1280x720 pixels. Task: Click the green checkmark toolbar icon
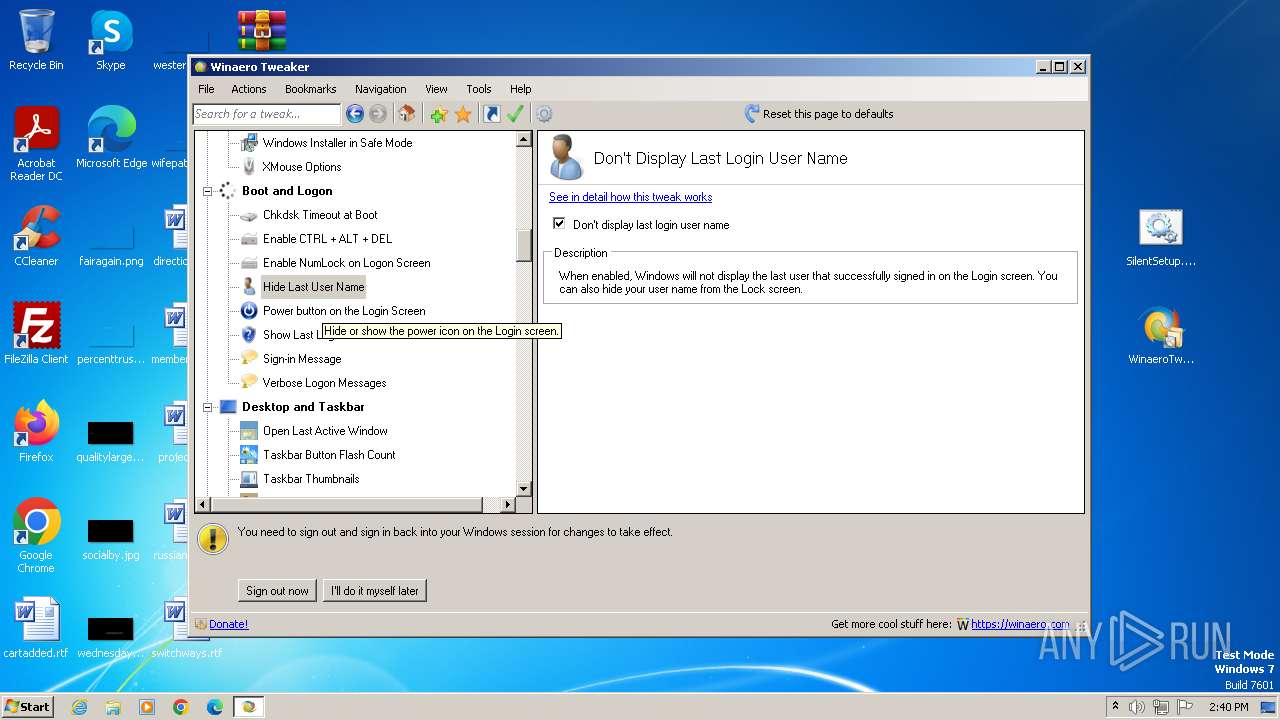coord(515,114)
